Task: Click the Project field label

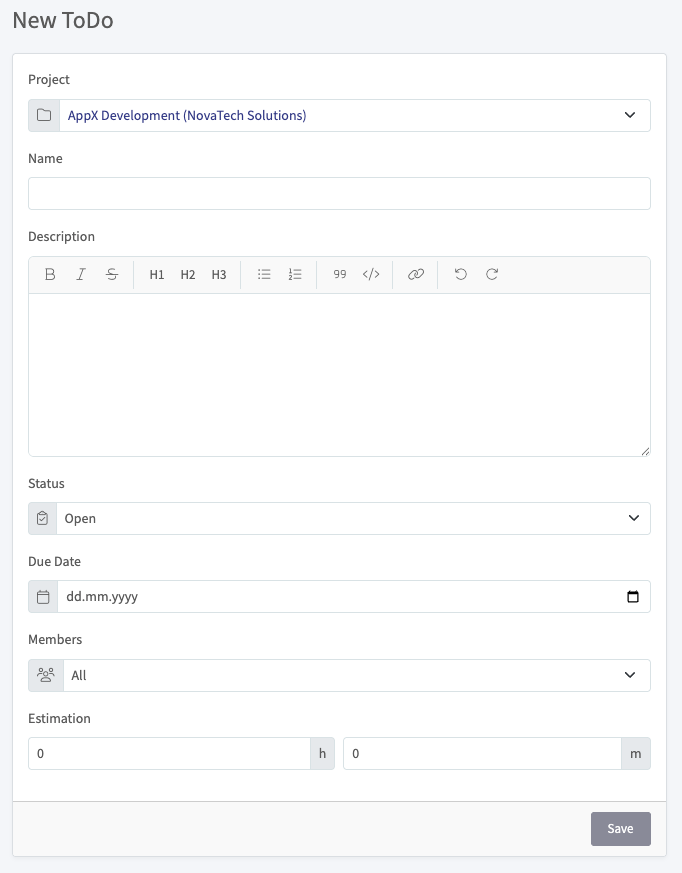Action: point(49,80)
